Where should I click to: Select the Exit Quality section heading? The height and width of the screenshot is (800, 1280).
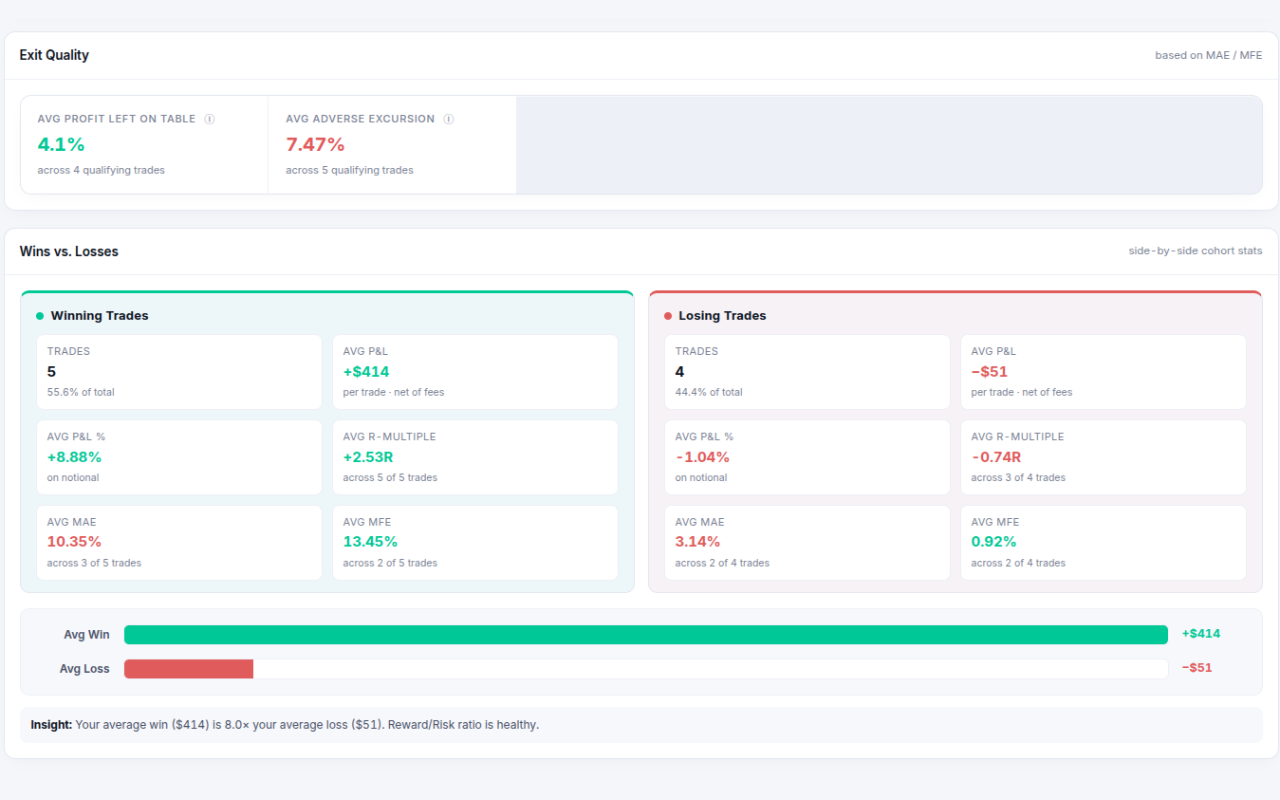pos(54,55)
